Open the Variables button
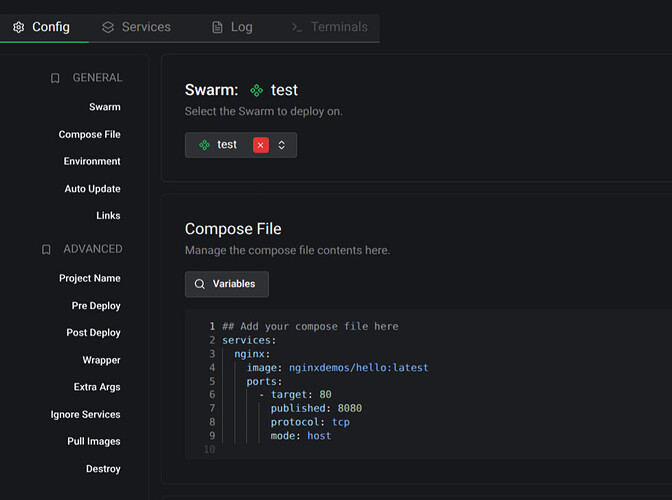Viewport: 672px width, 500px height. point(227,284)
